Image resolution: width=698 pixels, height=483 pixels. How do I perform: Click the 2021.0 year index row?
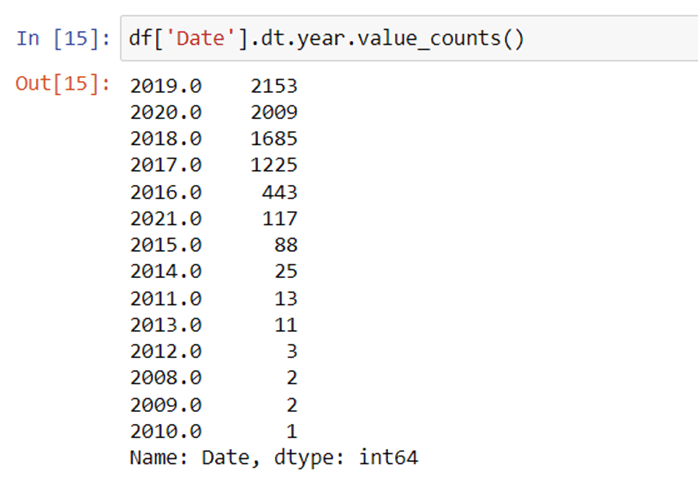[x=166, y=219]
